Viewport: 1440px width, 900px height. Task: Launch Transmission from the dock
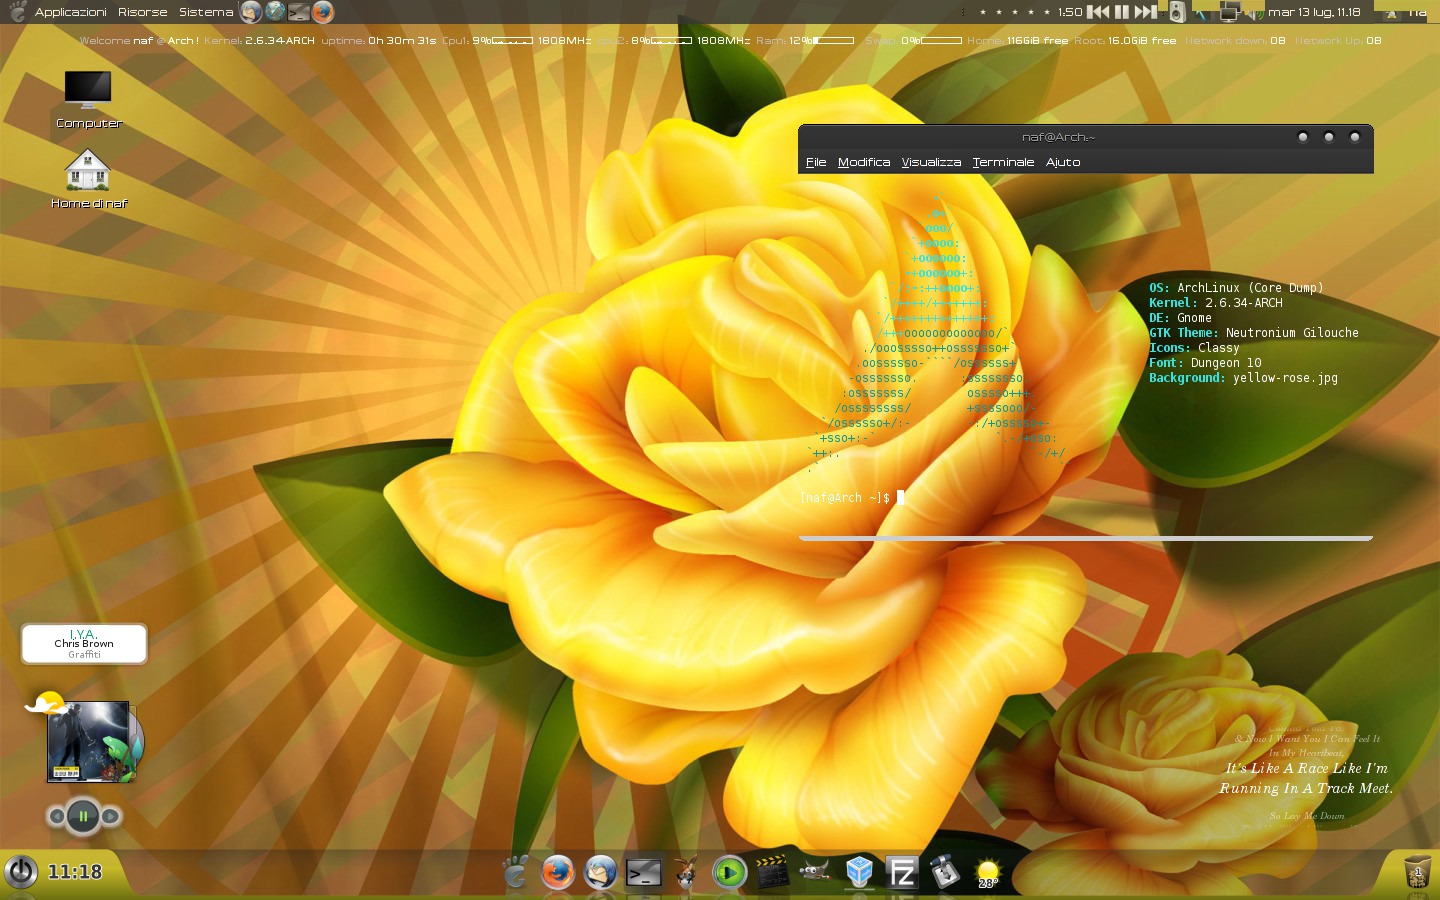click(945, 872)
